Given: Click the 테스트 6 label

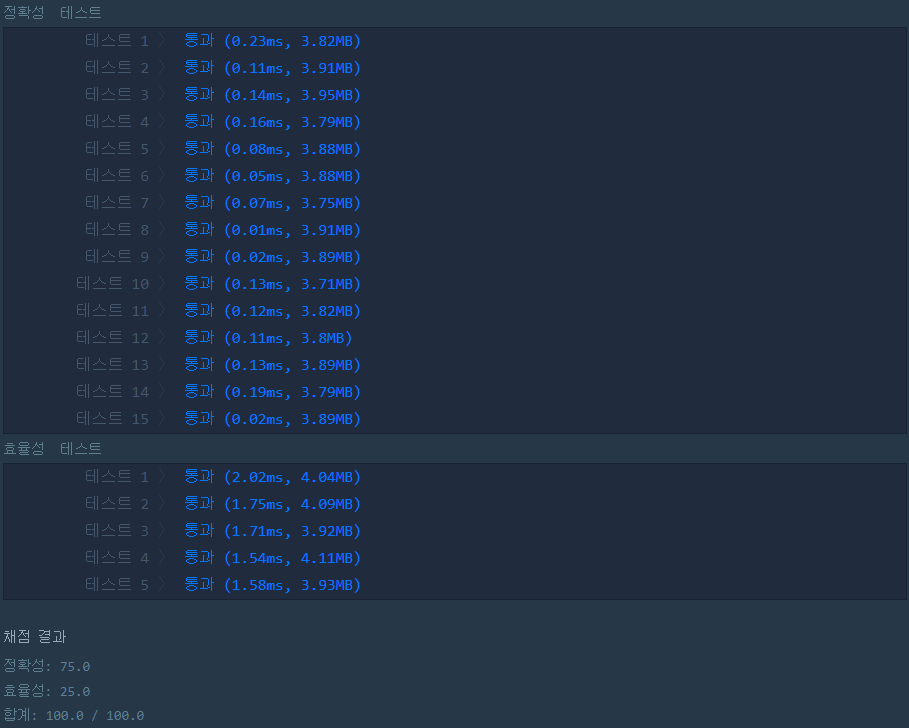Looking at the screenshot, I should point(117,176).
